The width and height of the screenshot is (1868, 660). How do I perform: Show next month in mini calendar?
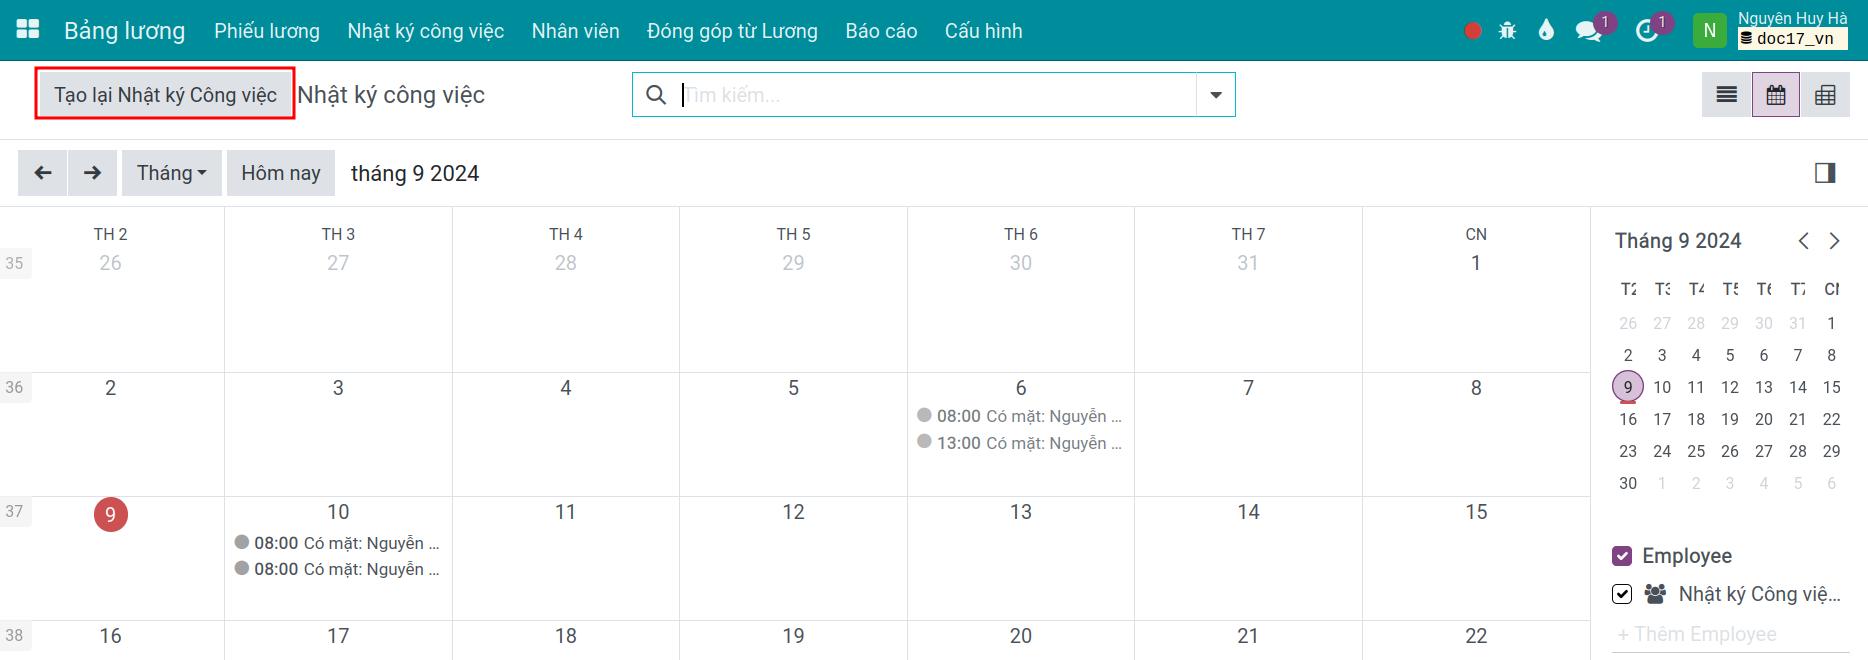(1834, 241)
